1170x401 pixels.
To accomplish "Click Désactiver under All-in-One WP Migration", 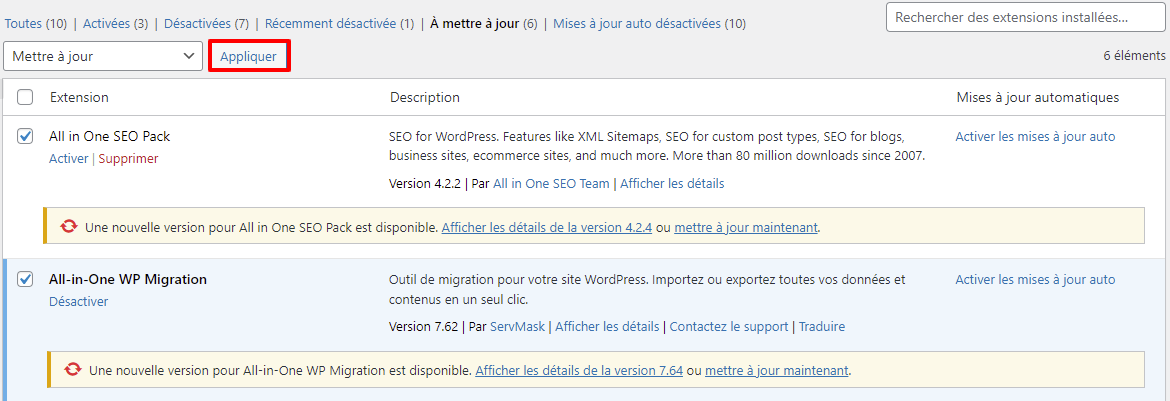I will 78,302.
